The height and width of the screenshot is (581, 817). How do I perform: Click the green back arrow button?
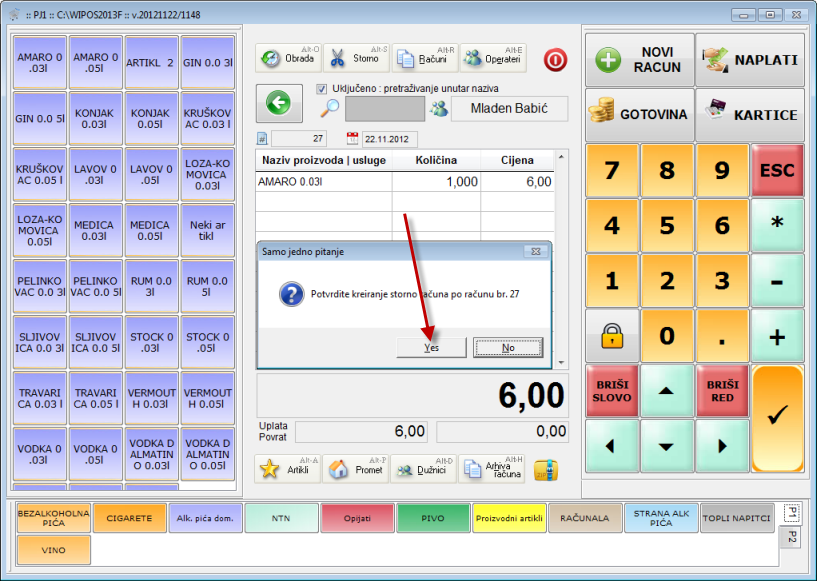[278, 103]
